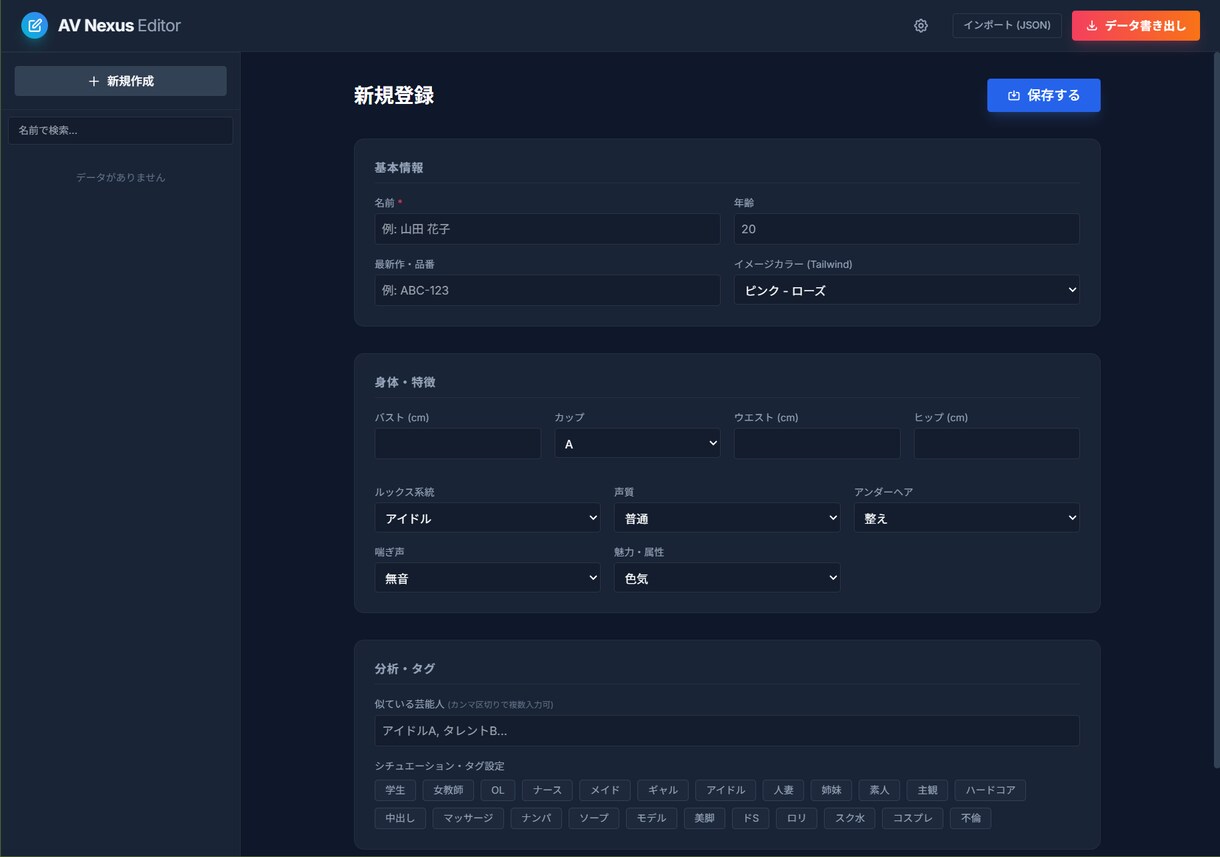Toggle the コスプレ tag chip
This screenshot has height=857, width=1220.
point(912,818)
